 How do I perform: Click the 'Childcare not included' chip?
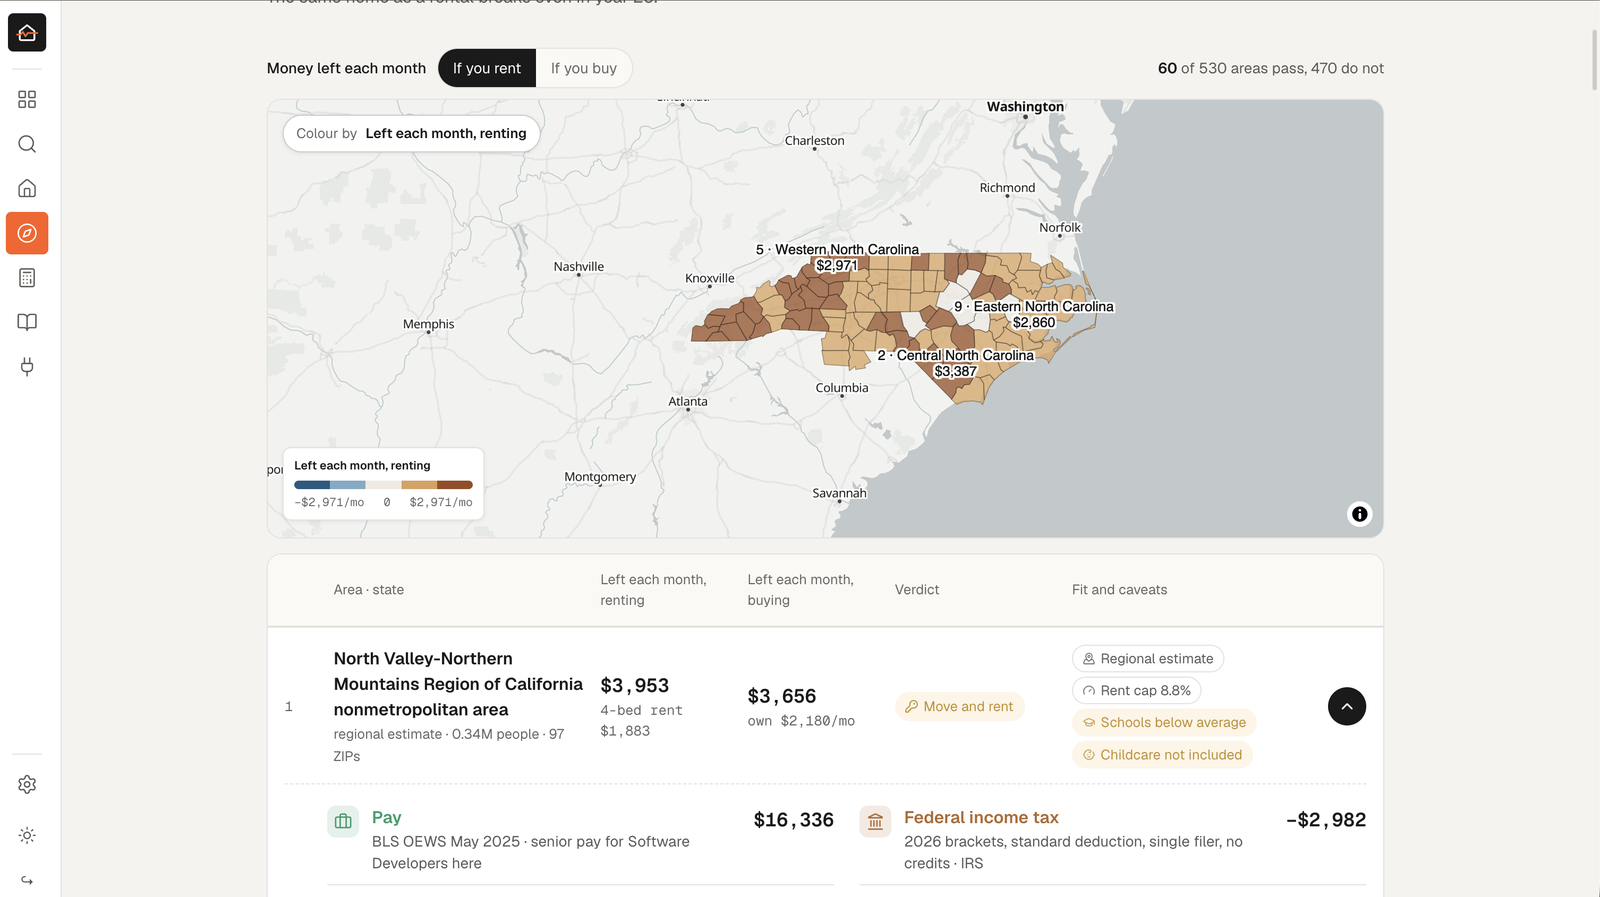(1162, 755)
